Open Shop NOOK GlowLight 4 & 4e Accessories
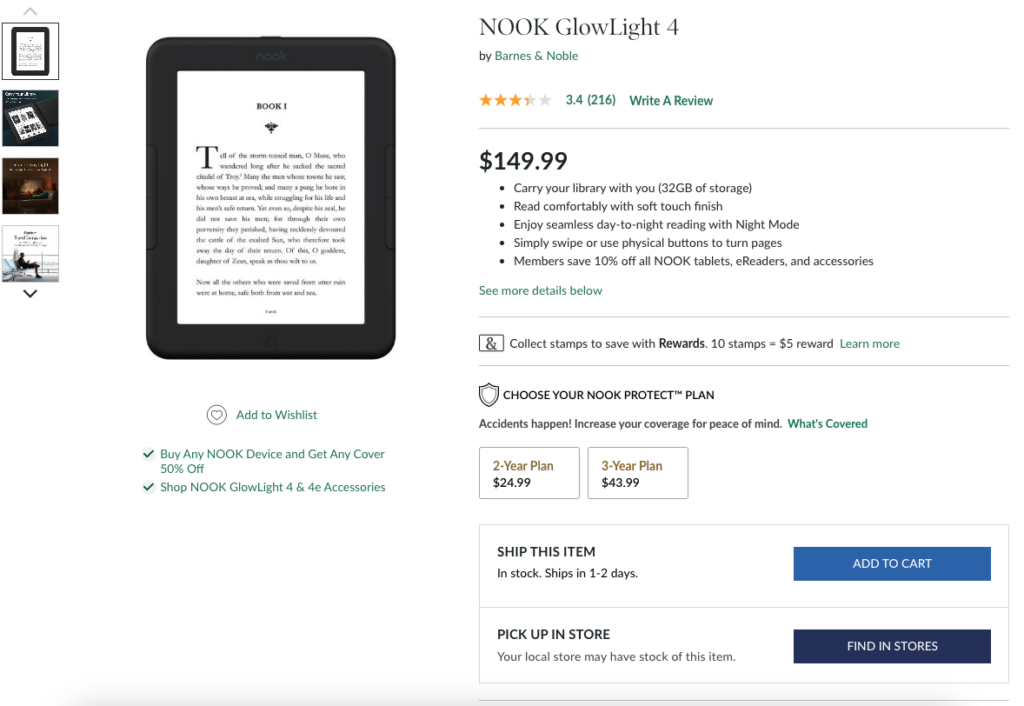This screenshot has width=1024, height=706. [272, 487]
